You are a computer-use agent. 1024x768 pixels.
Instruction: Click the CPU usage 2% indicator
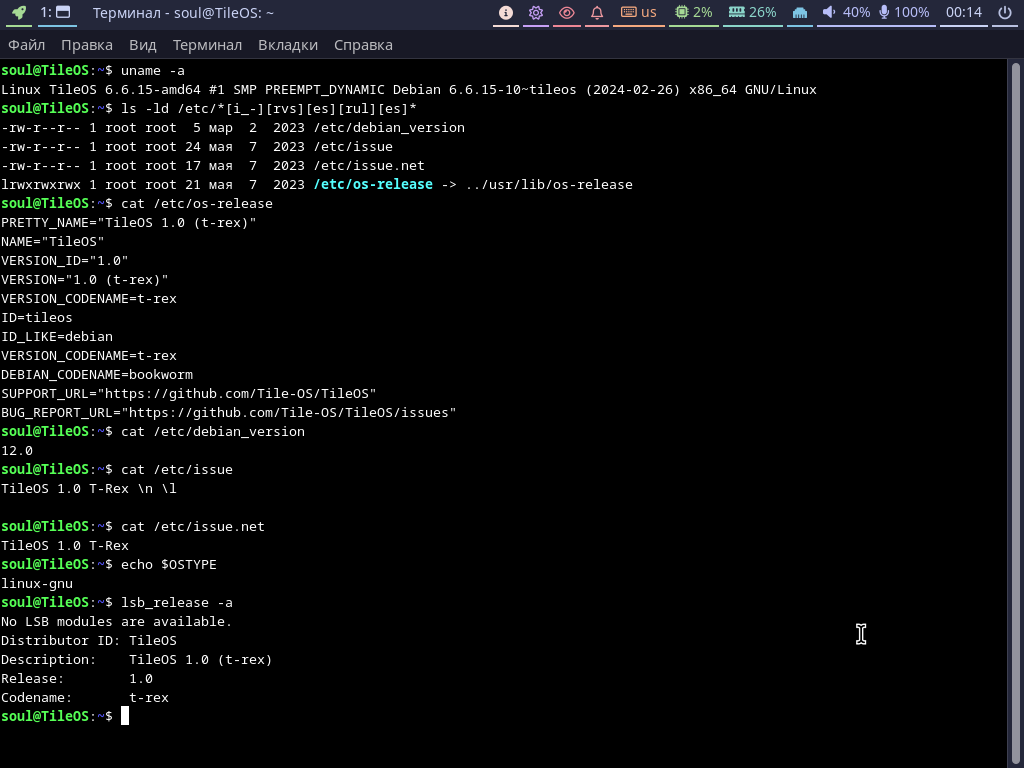694,12
